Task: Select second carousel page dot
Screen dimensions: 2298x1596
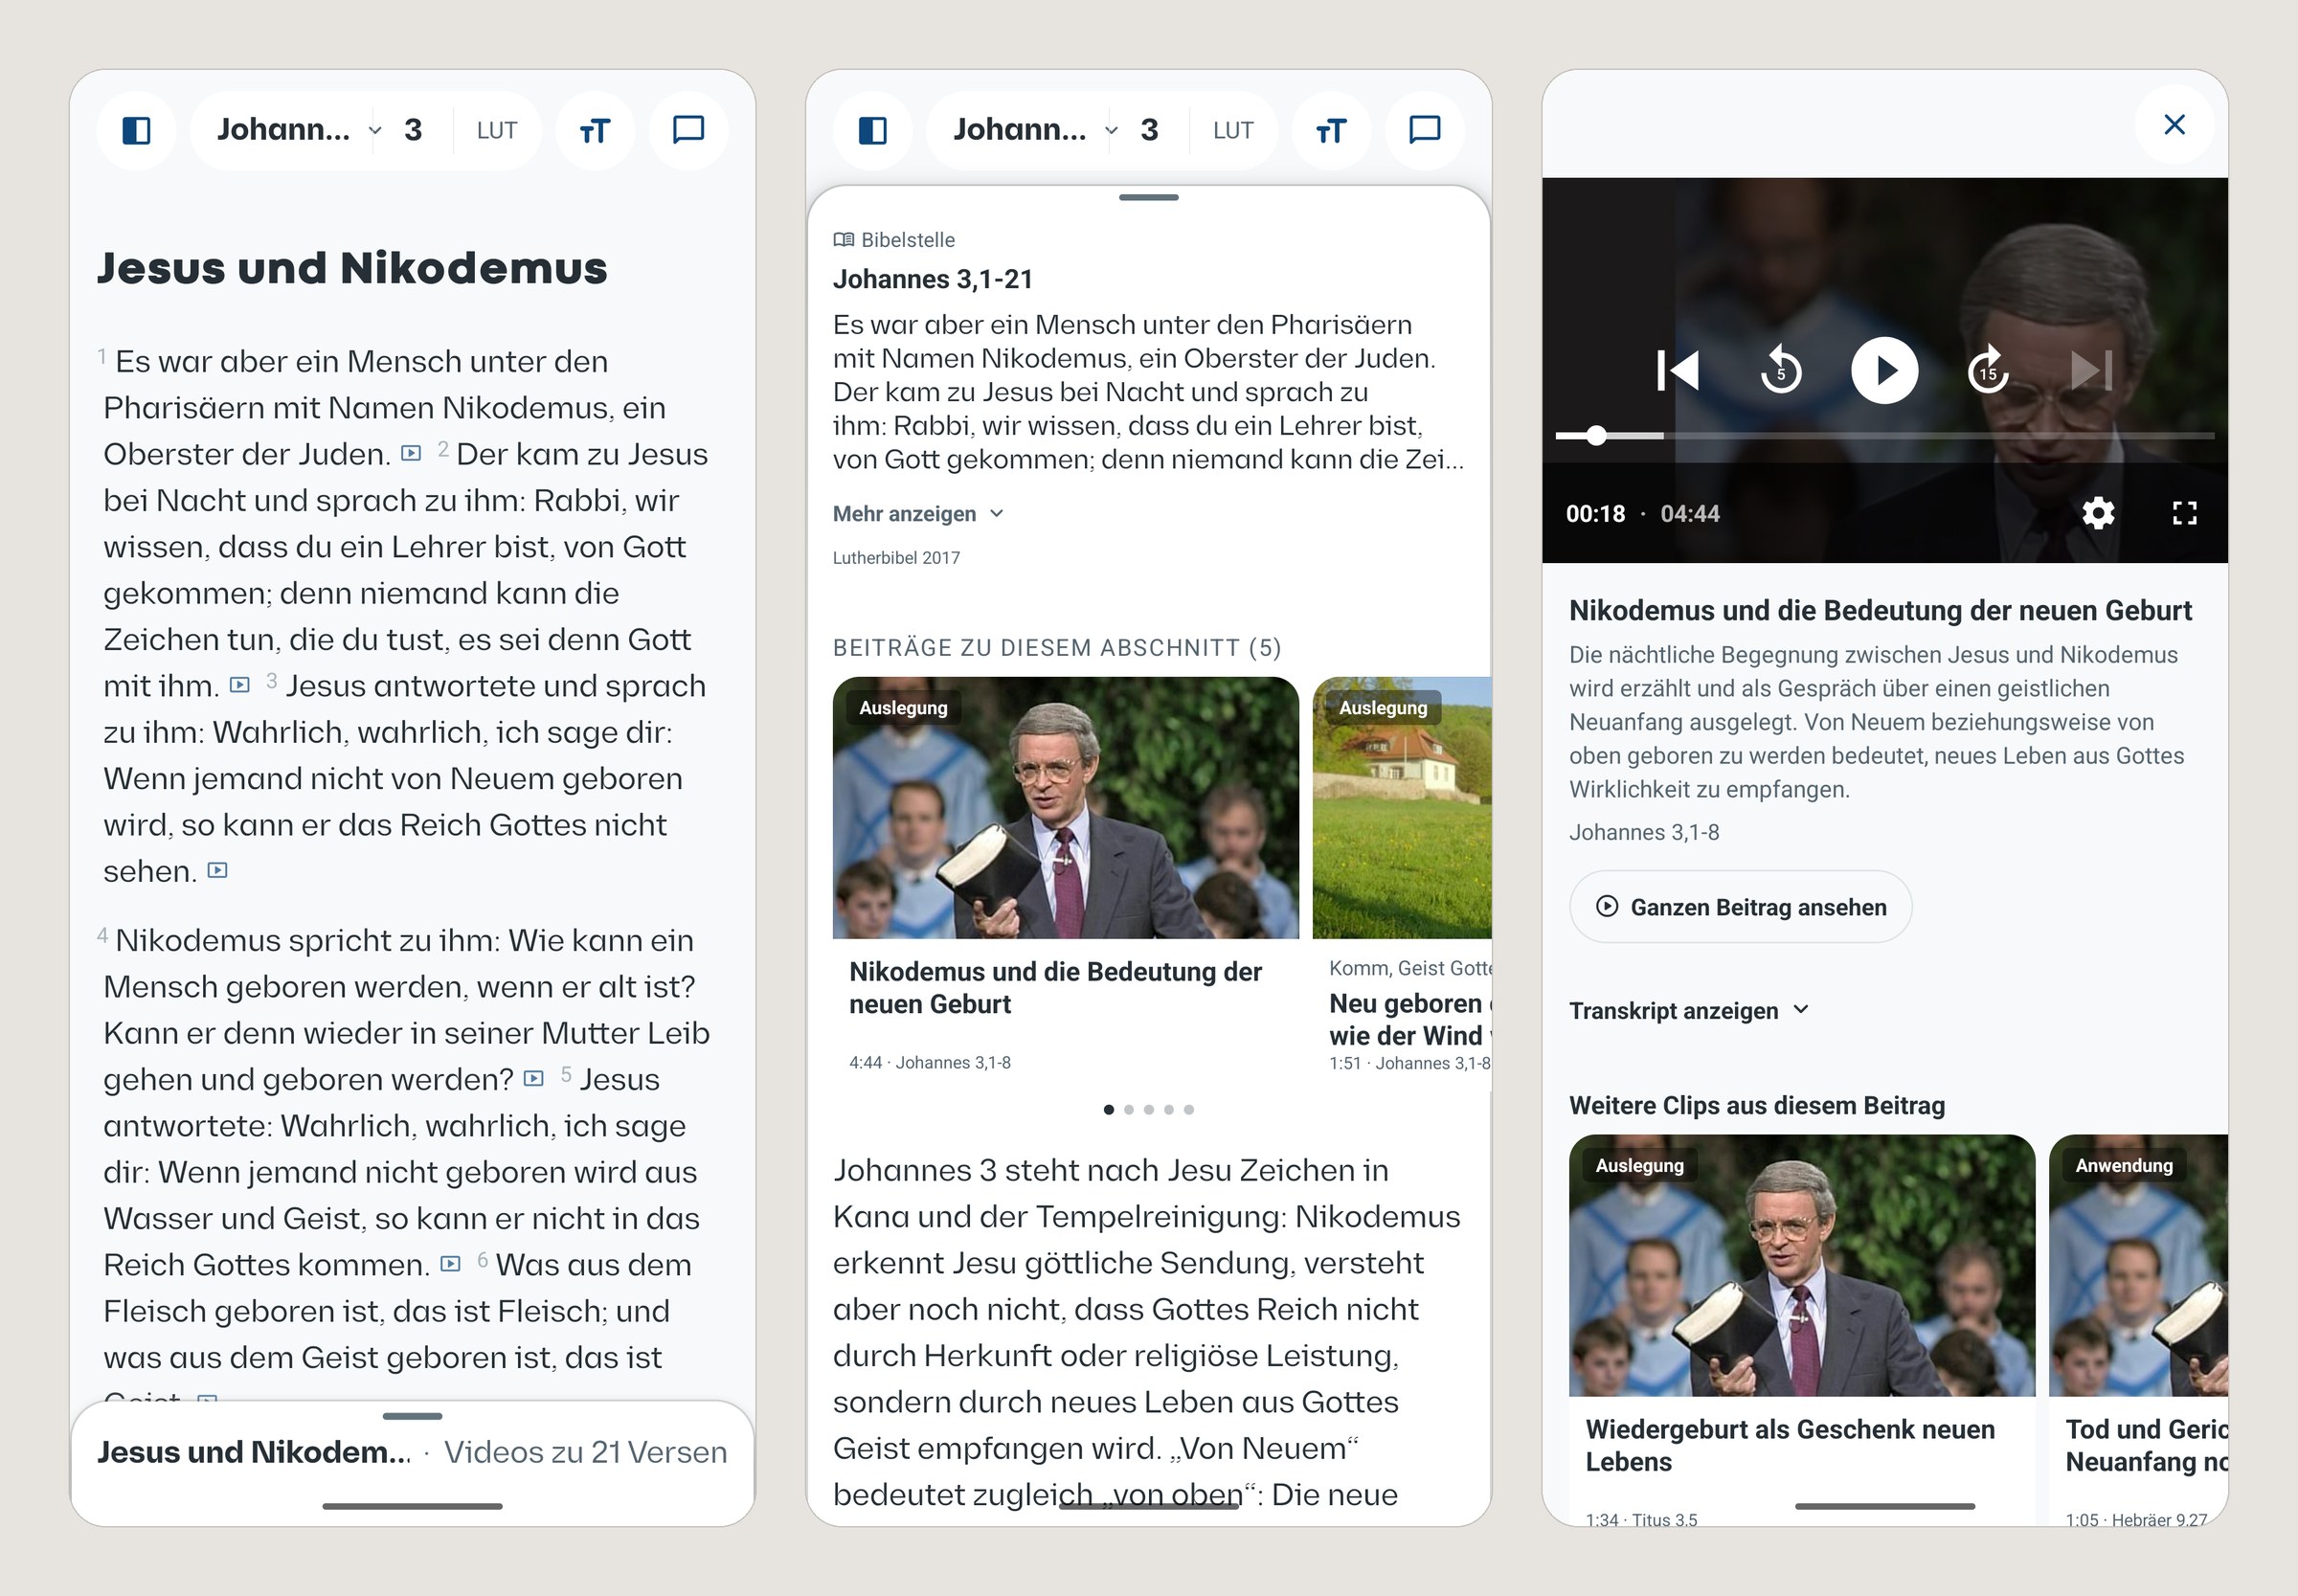Action: (1129, 1109)
